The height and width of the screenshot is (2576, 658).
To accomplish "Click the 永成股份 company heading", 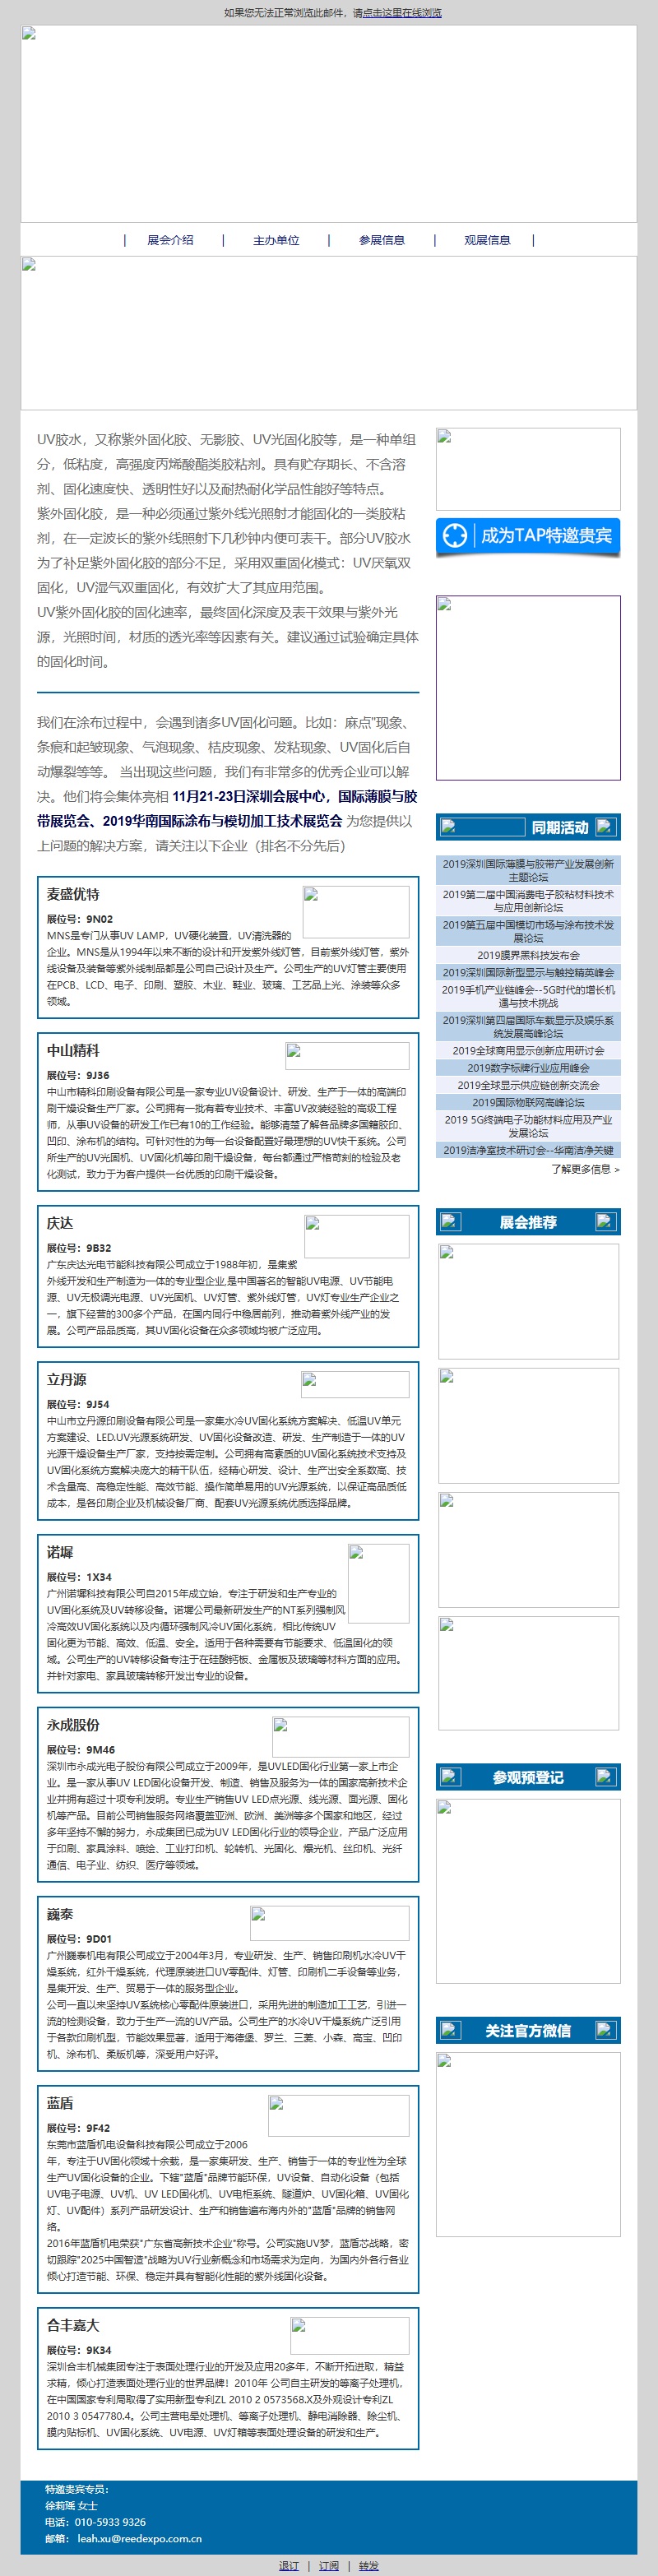I will [x=73, y=1725].
